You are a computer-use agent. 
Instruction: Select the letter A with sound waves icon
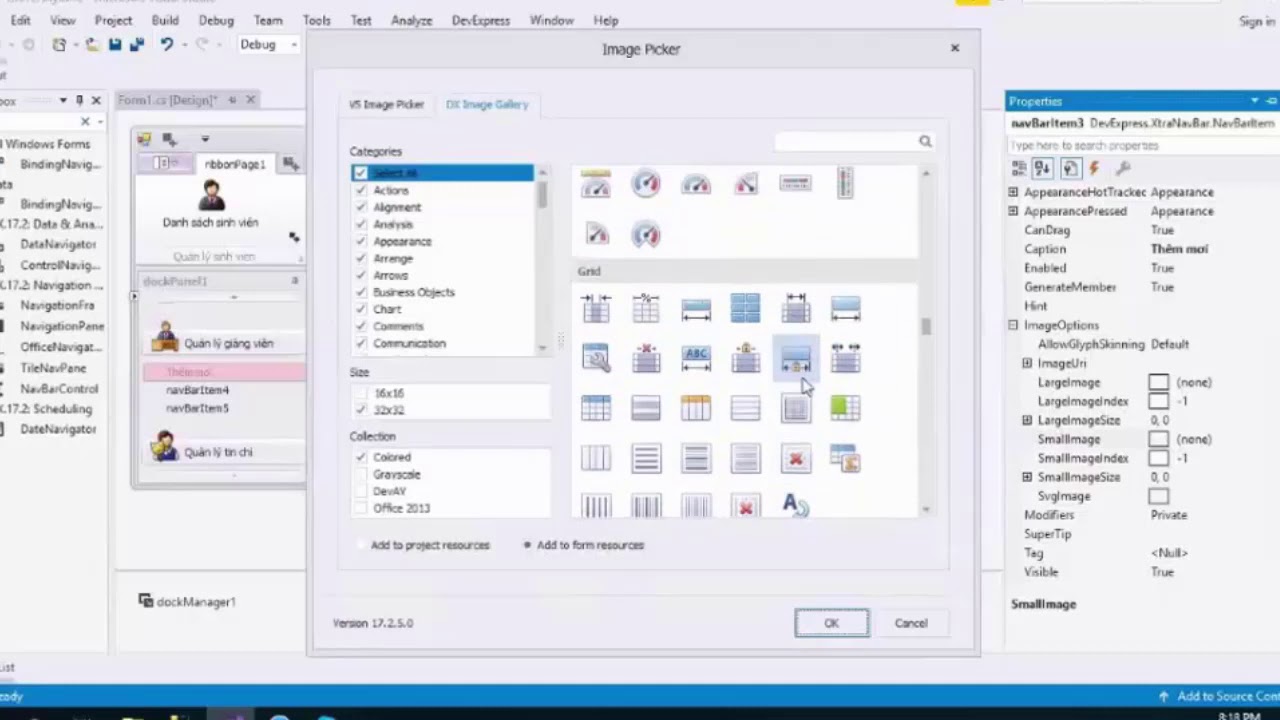[795, 506]
